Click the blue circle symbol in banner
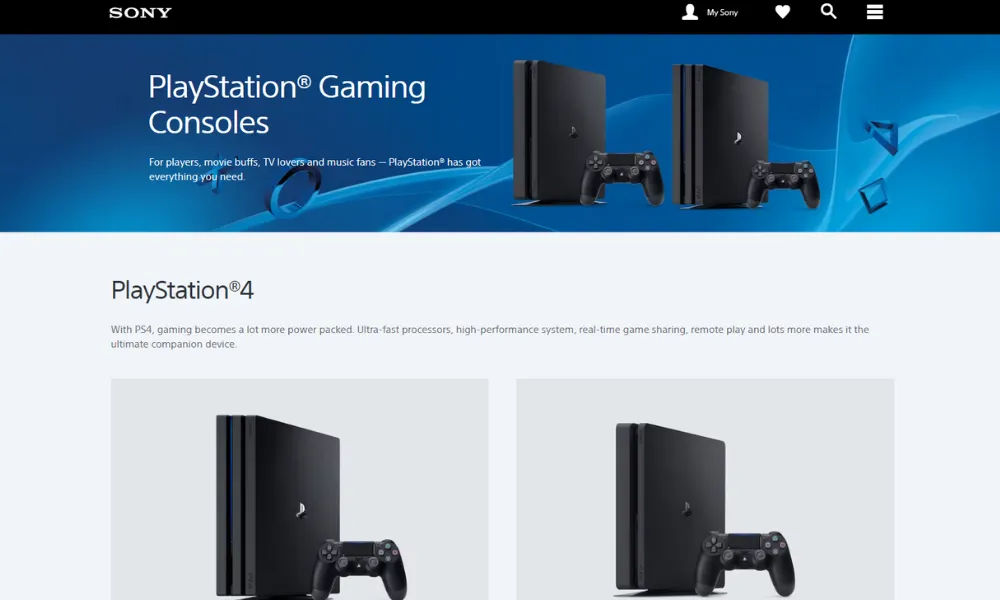 coord(294,191)
